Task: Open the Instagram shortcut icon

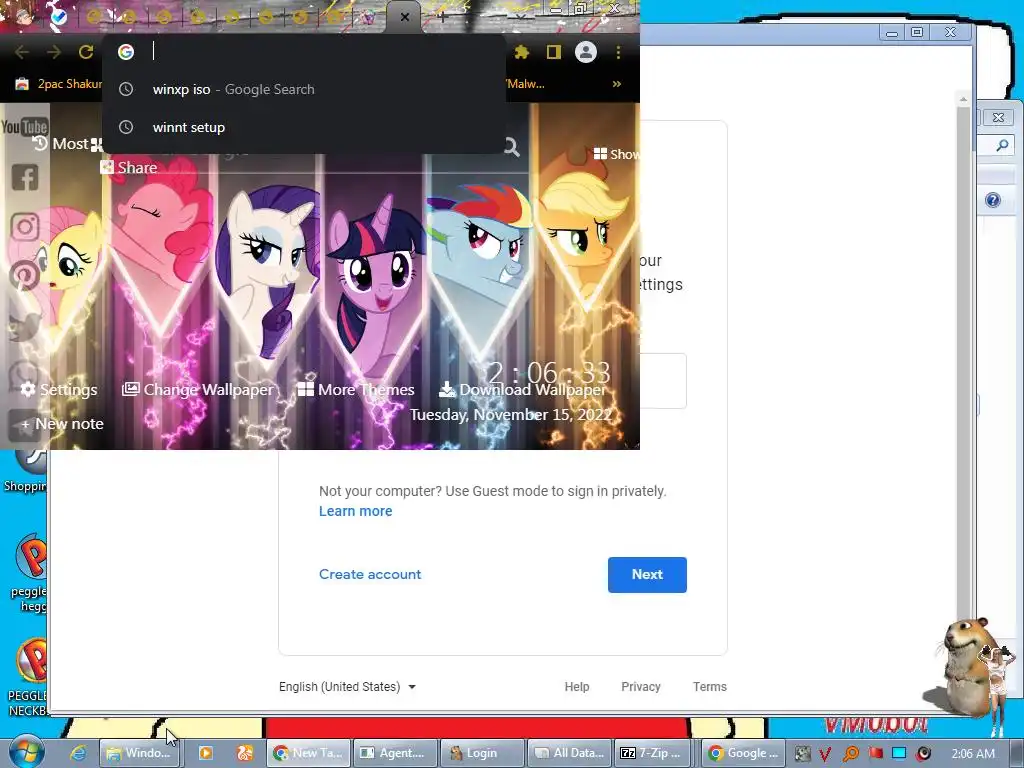Action: pyautogui.click(x=25, y=227)
